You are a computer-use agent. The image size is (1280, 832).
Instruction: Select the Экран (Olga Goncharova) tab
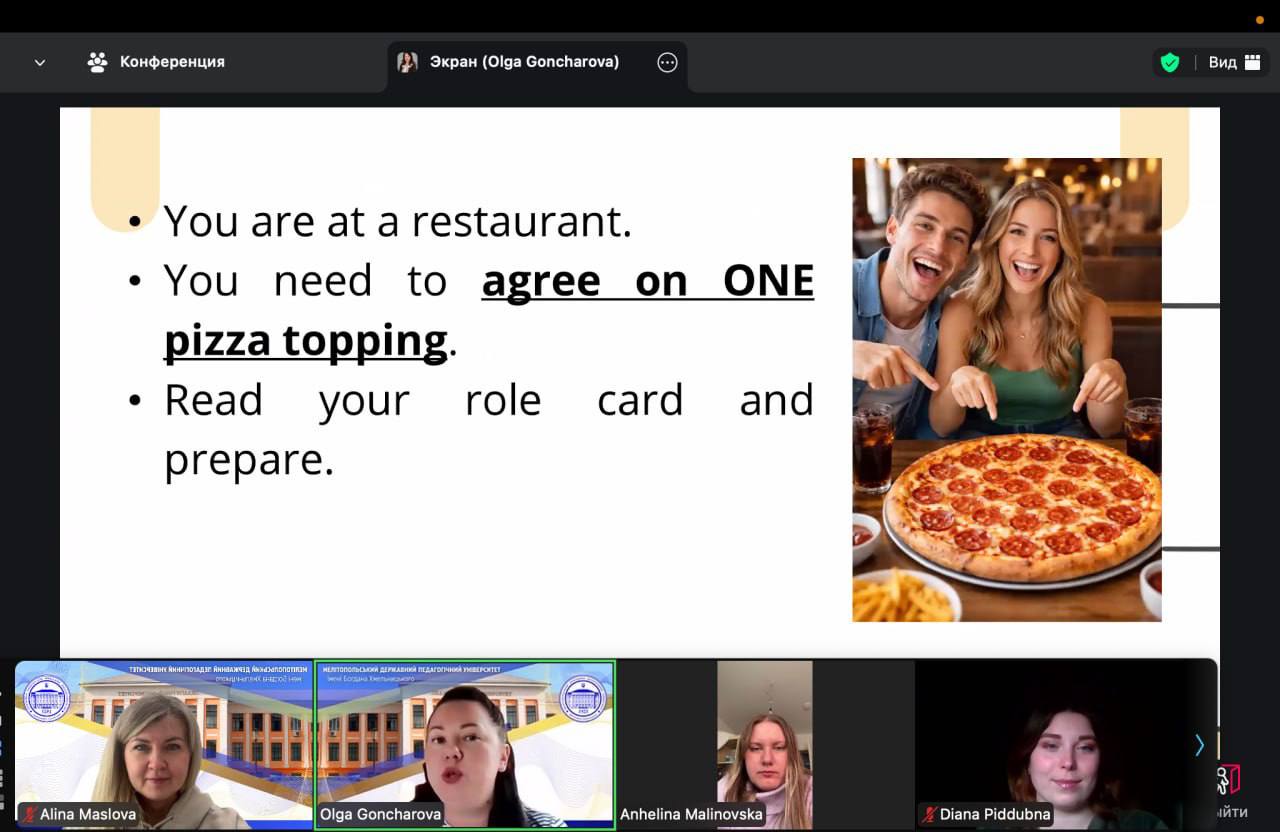pyautogui.click(x=524, y=62)
